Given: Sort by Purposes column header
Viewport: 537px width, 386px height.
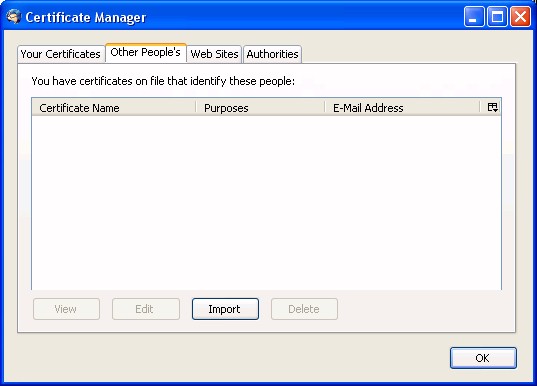Looking at the screenshot, I should tap(260, 108).
